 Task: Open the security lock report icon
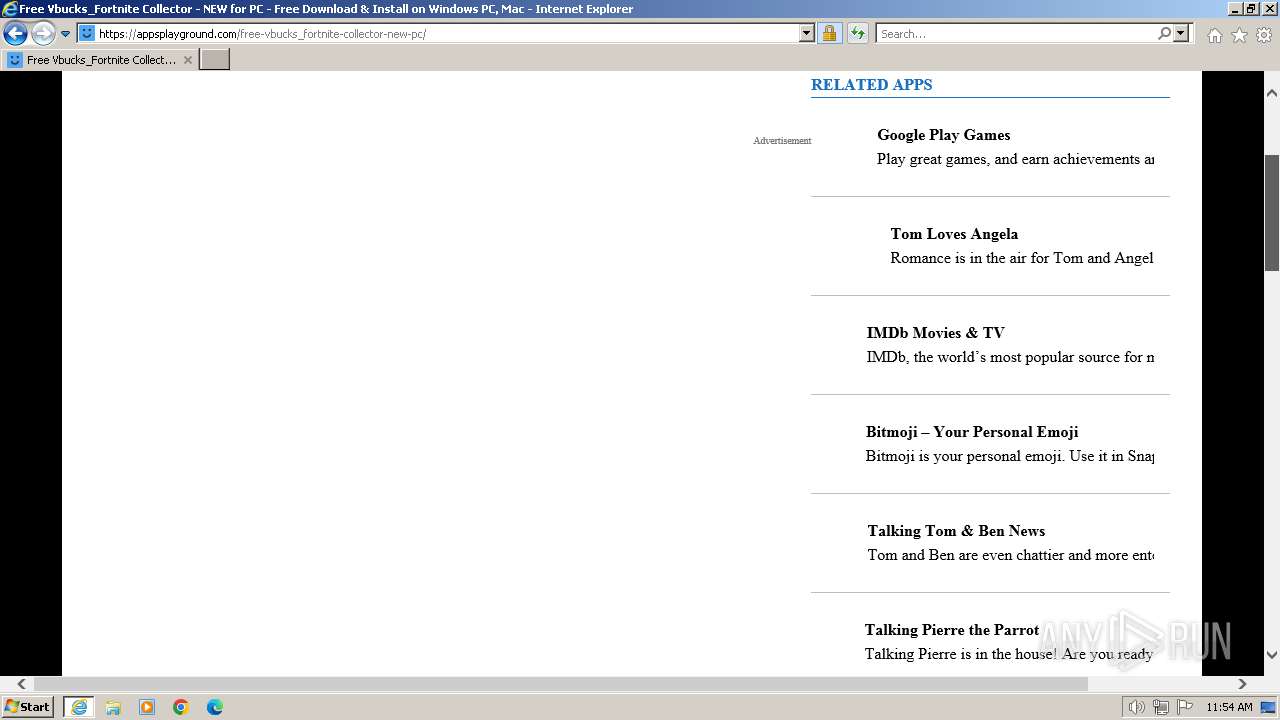[x=829, y=33]
